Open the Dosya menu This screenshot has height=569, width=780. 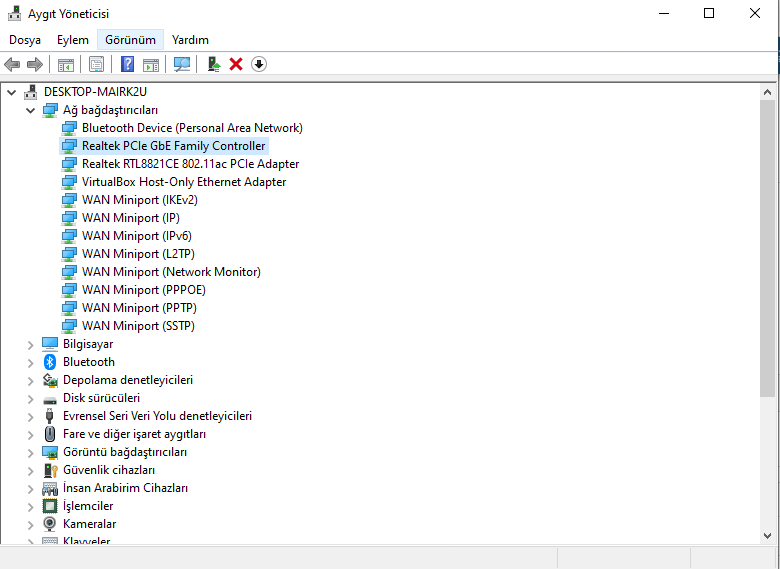(x=25, y=40)
